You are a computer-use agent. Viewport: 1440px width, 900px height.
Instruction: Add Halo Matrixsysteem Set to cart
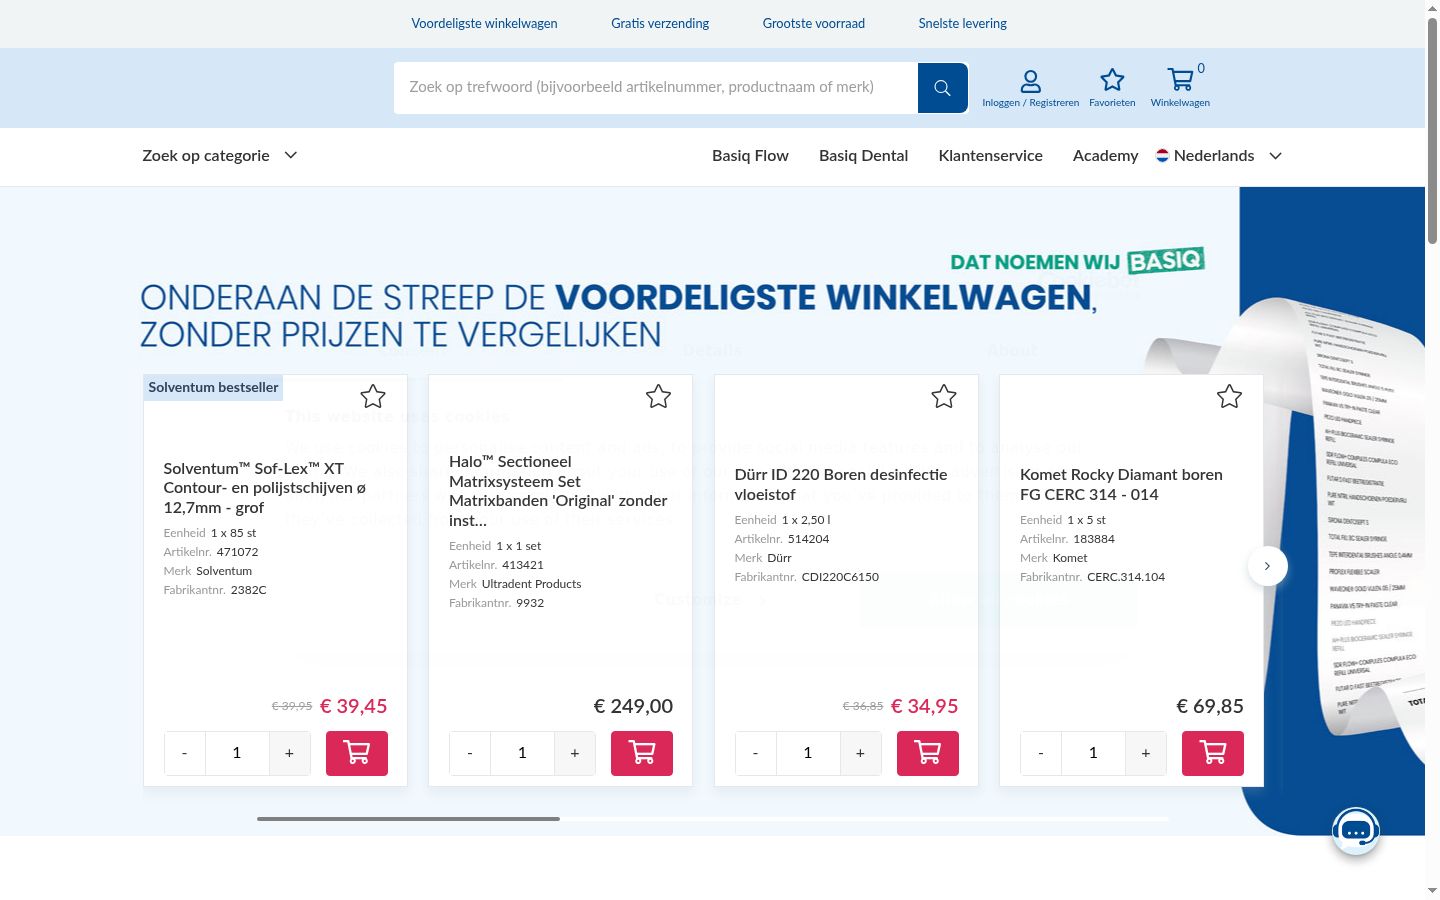pyautogui.click(x=642, y=753)
